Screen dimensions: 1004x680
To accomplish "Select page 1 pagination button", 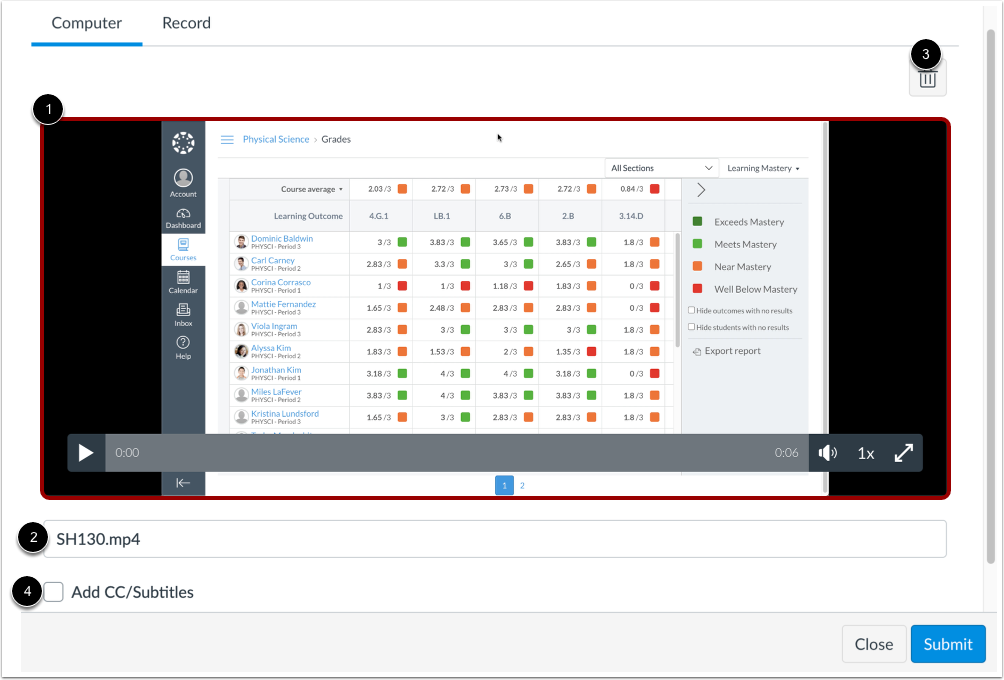I will 505,485.
